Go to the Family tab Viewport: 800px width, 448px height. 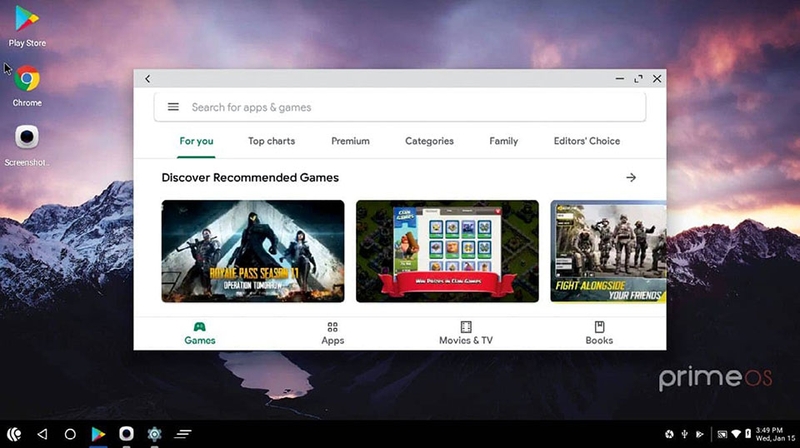pos(504,141)
